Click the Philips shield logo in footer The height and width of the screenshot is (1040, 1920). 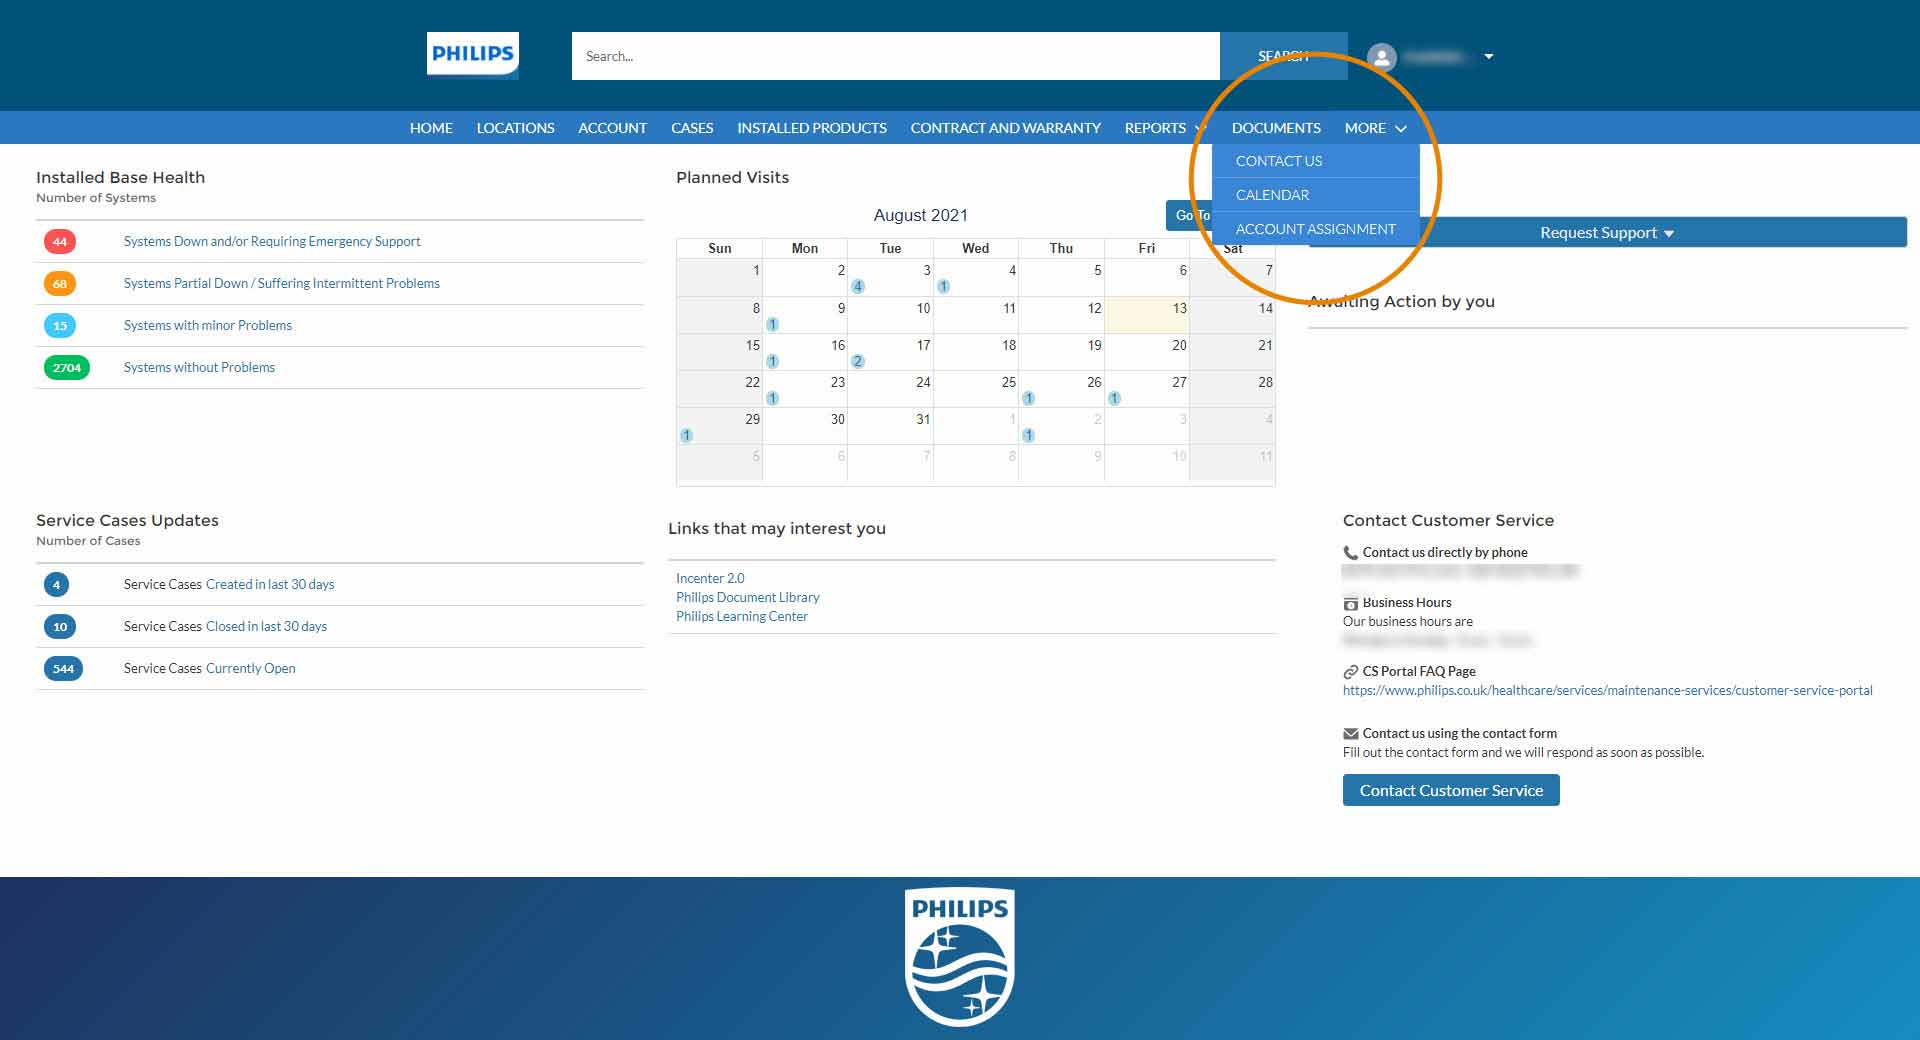[960, 957]
